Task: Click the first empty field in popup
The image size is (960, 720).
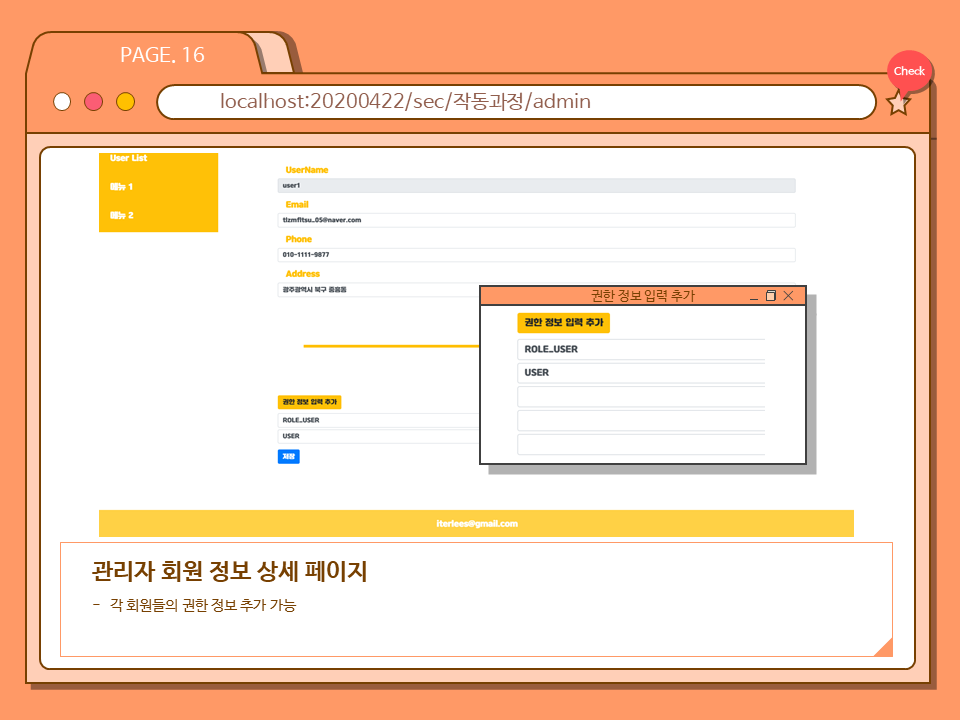Action: click(641, 397)
